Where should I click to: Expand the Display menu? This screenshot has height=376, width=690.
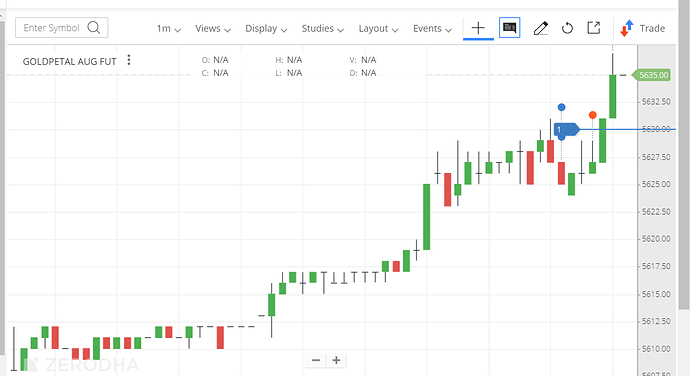[x=266, y=29]
